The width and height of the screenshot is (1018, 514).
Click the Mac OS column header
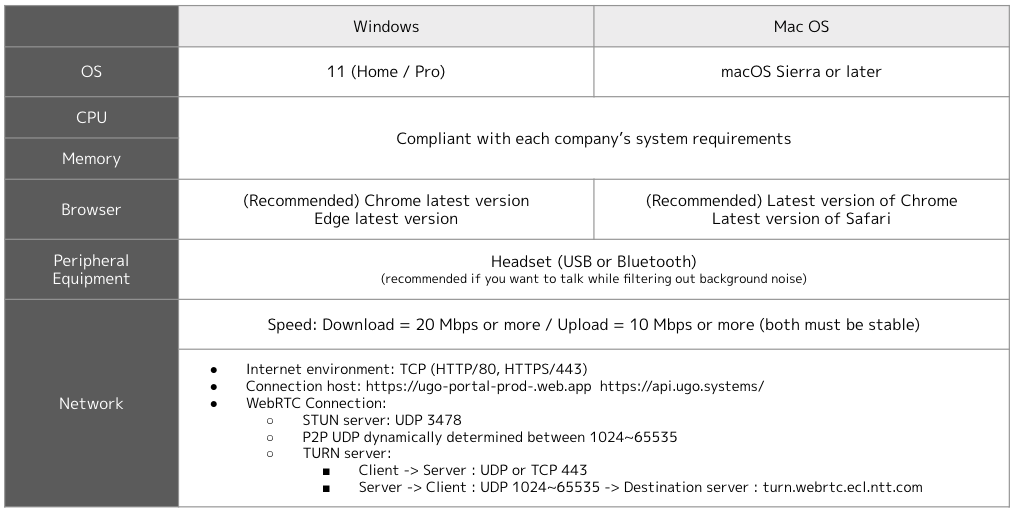(801, 27)
